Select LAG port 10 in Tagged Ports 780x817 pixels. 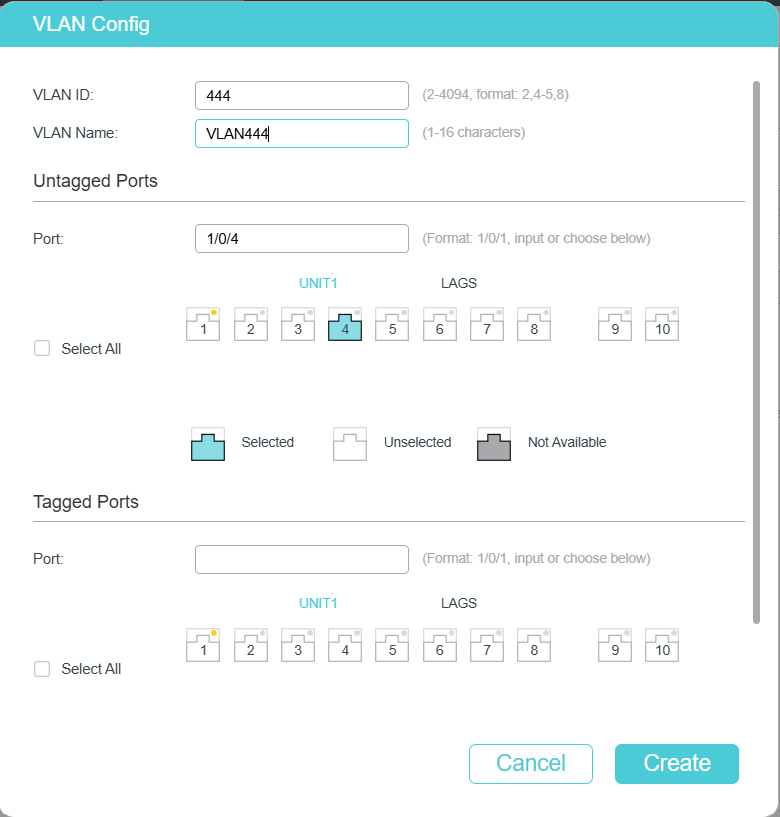click(x=662, y=645)
